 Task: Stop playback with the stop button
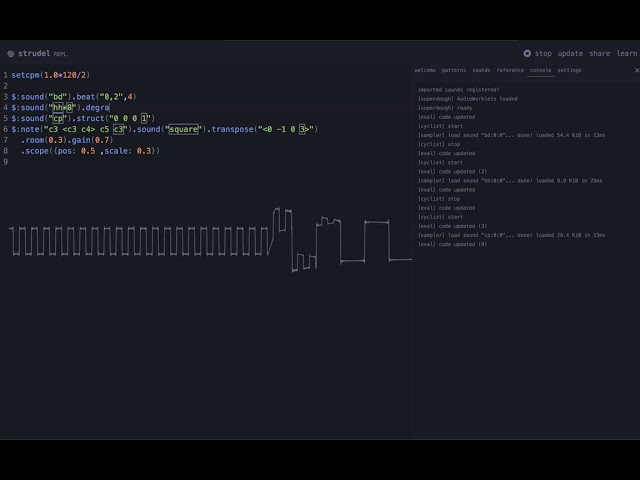click(538, 53)
